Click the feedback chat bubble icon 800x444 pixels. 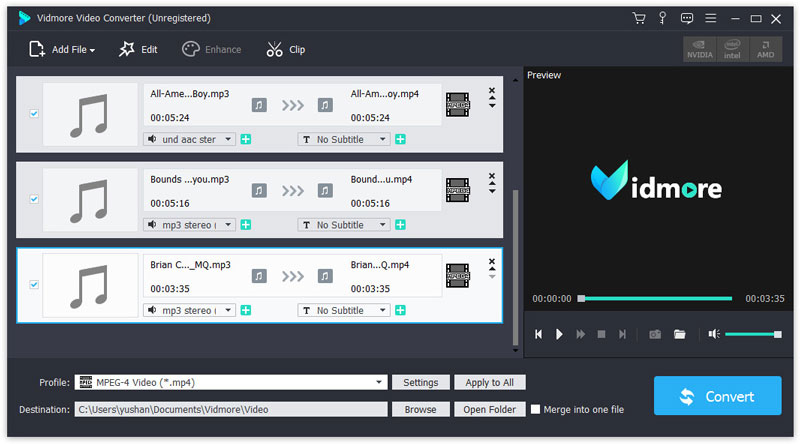tap(686, 18)
